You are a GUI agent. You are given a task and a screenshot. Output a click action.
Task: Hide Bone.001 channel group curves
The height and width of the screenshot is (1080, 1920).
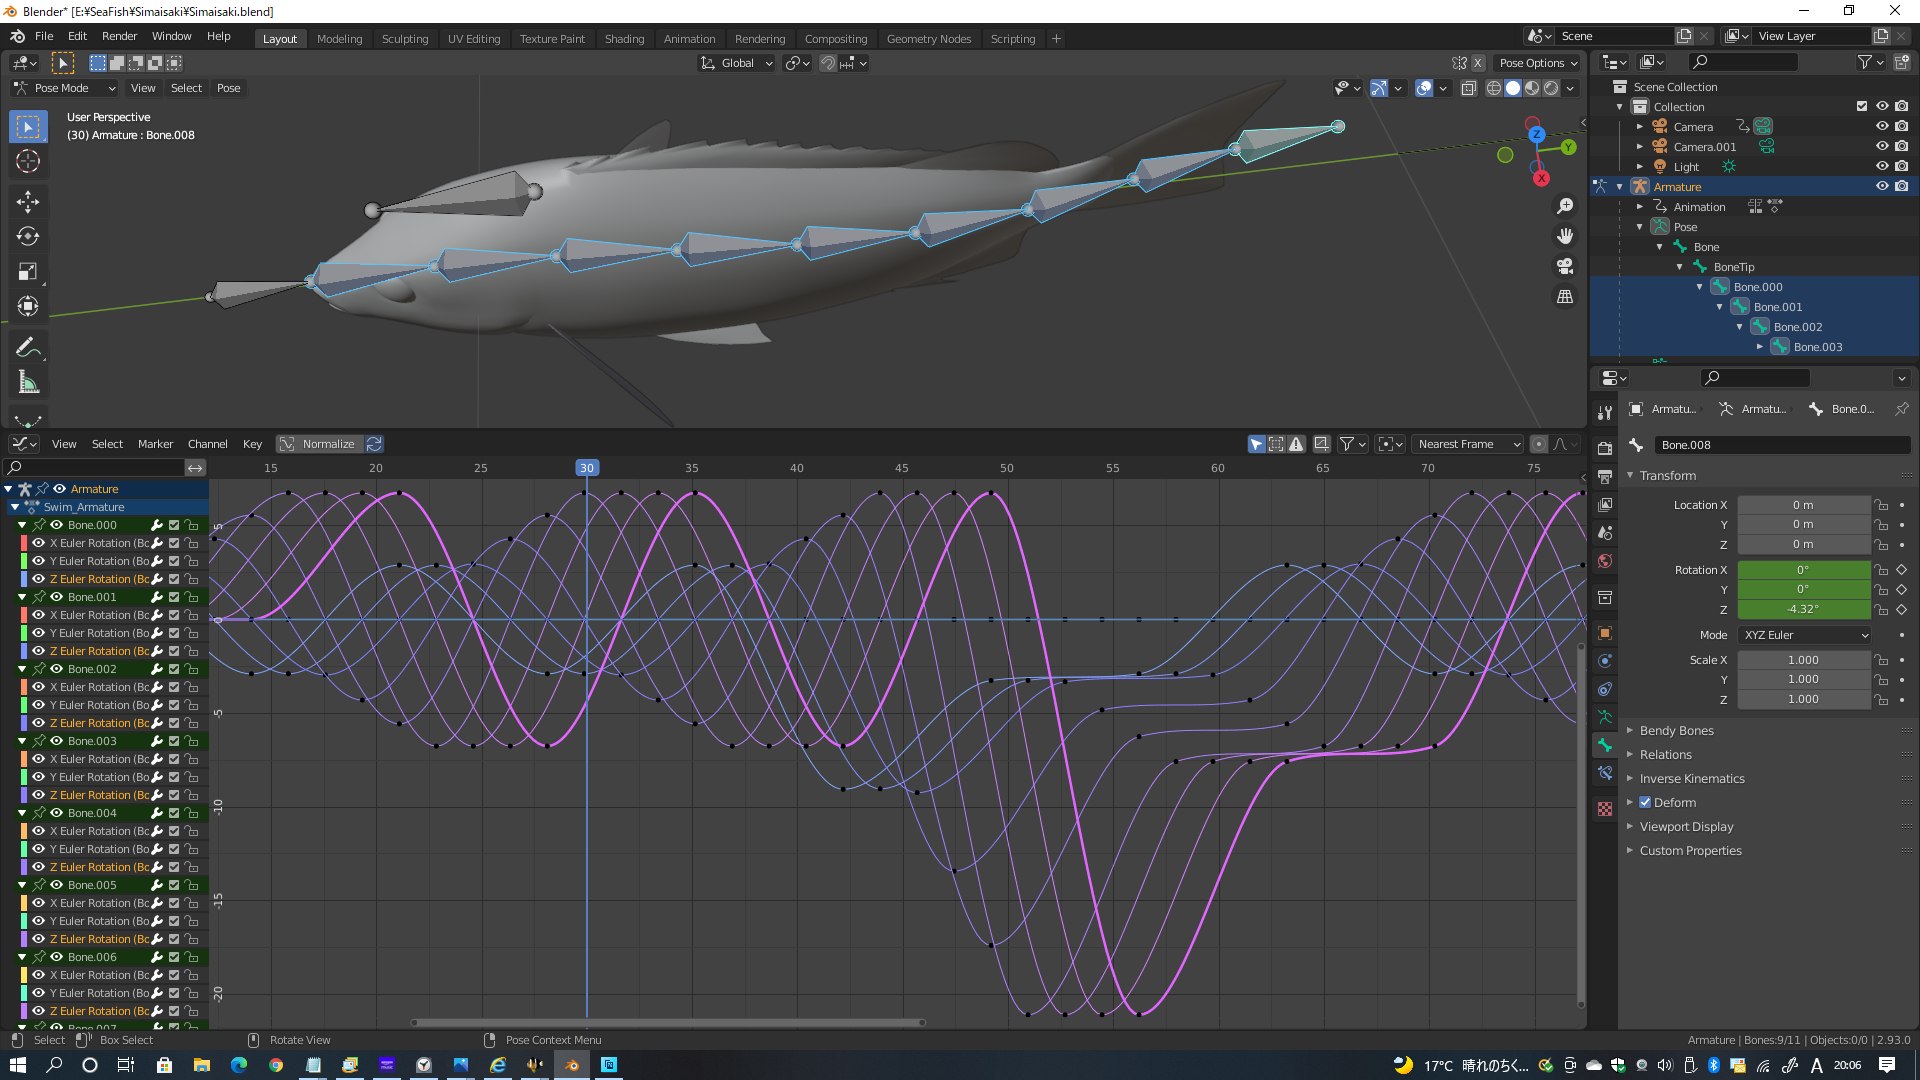pyautogui.click(x=56, y=597)
